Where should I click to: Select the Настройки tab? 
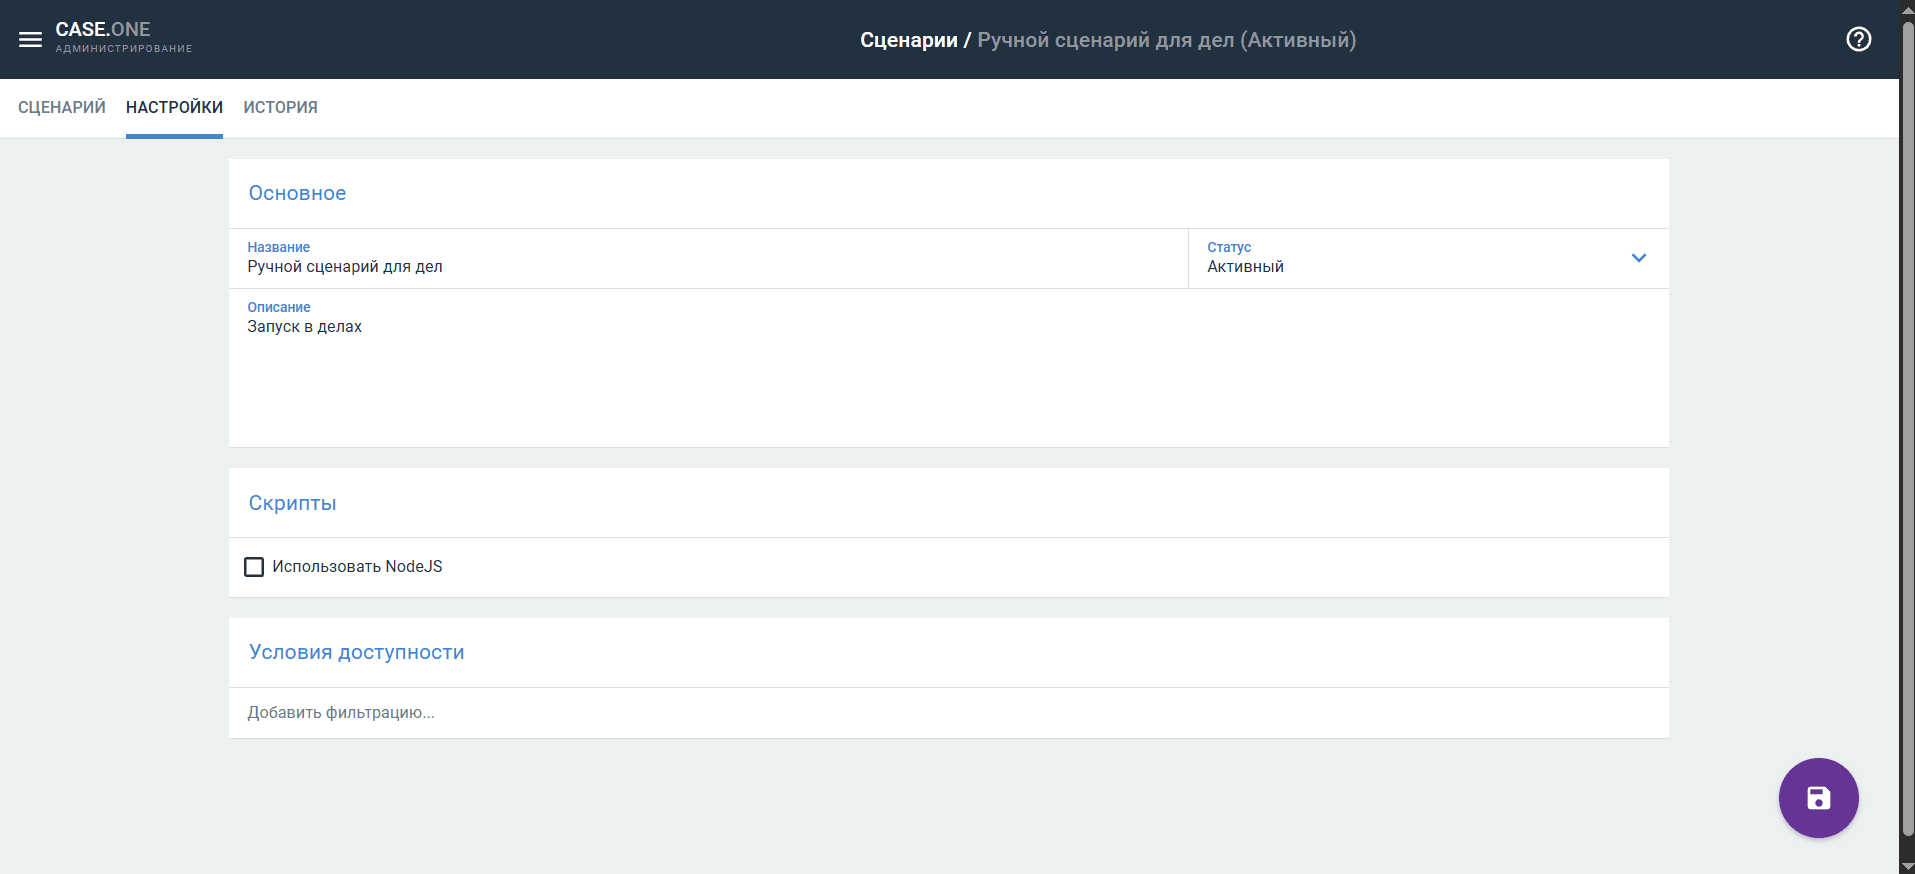[174, 108]
